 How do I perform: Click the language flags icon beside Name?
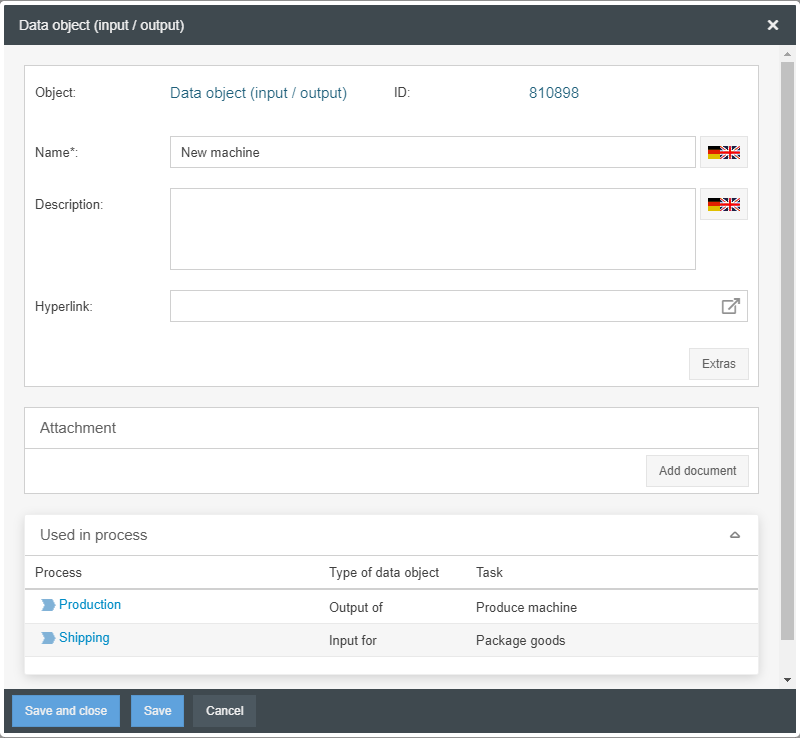pyautogui.click(x=723, y=152)
